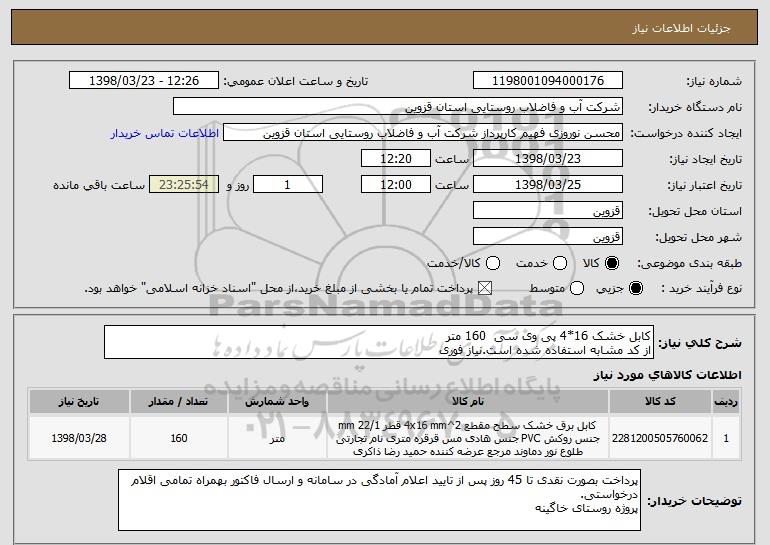Click the request creator name field
Screen dimensions: 770x545
[423, 133]
